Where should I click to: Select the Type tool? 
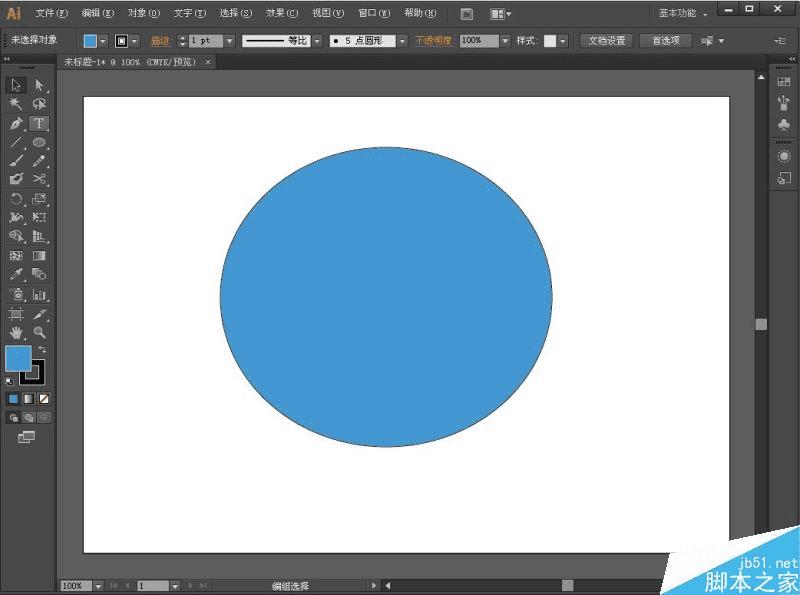click(x=39, y=124)
